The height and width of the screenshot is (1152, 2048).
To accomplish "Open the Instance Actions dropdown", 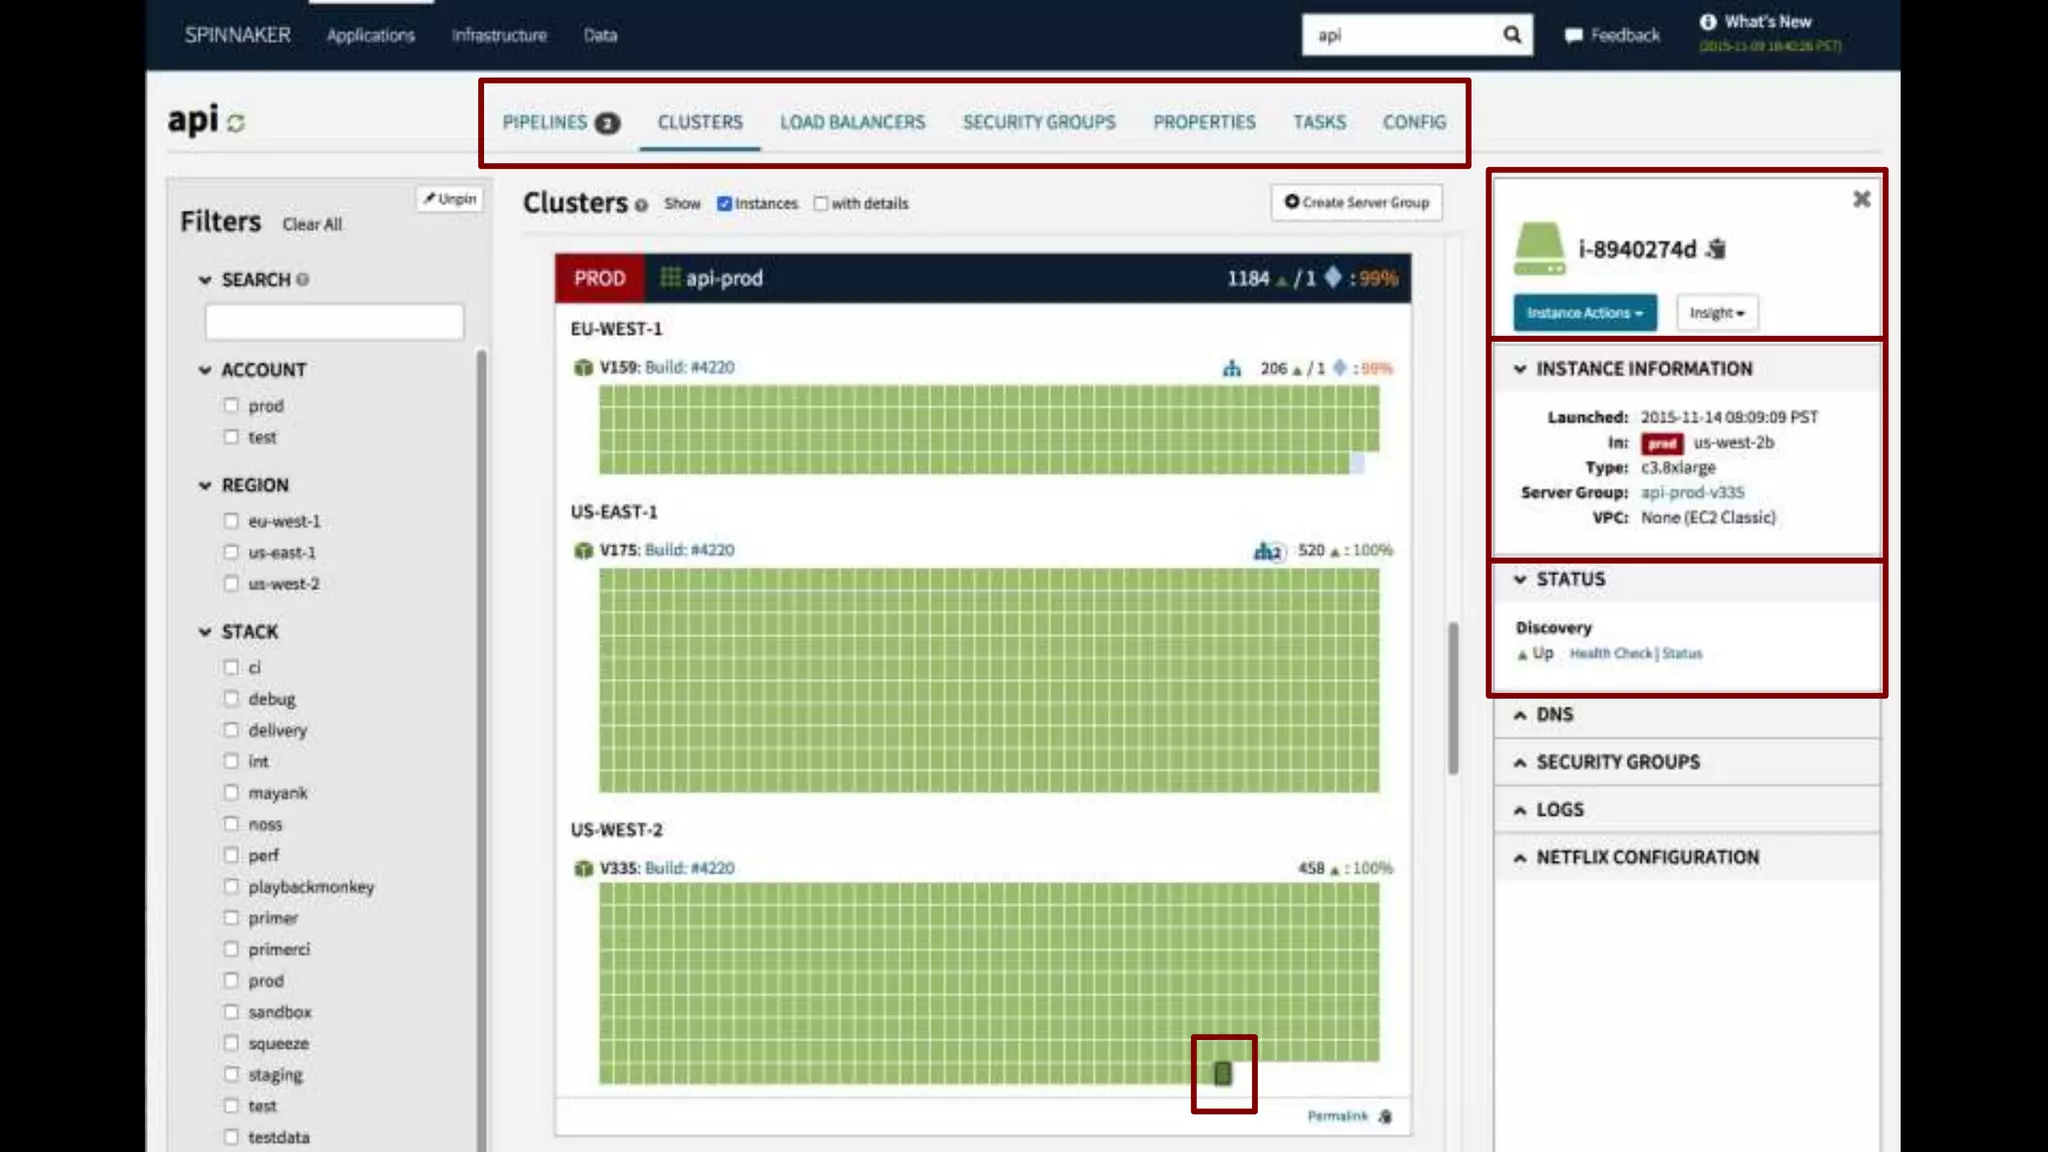I will [x=1584, y=313].
